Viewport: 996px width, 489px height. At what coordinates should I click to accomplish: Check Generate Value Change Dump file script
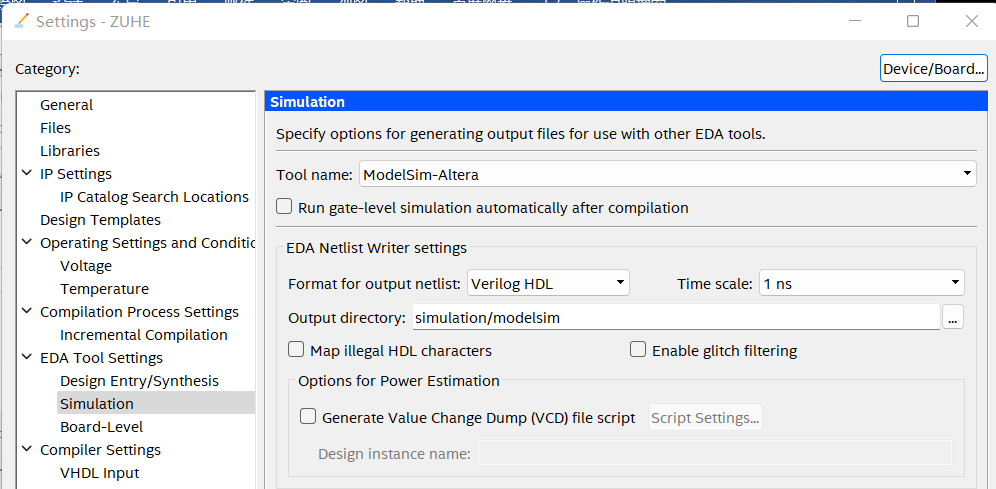click(308, 417)
